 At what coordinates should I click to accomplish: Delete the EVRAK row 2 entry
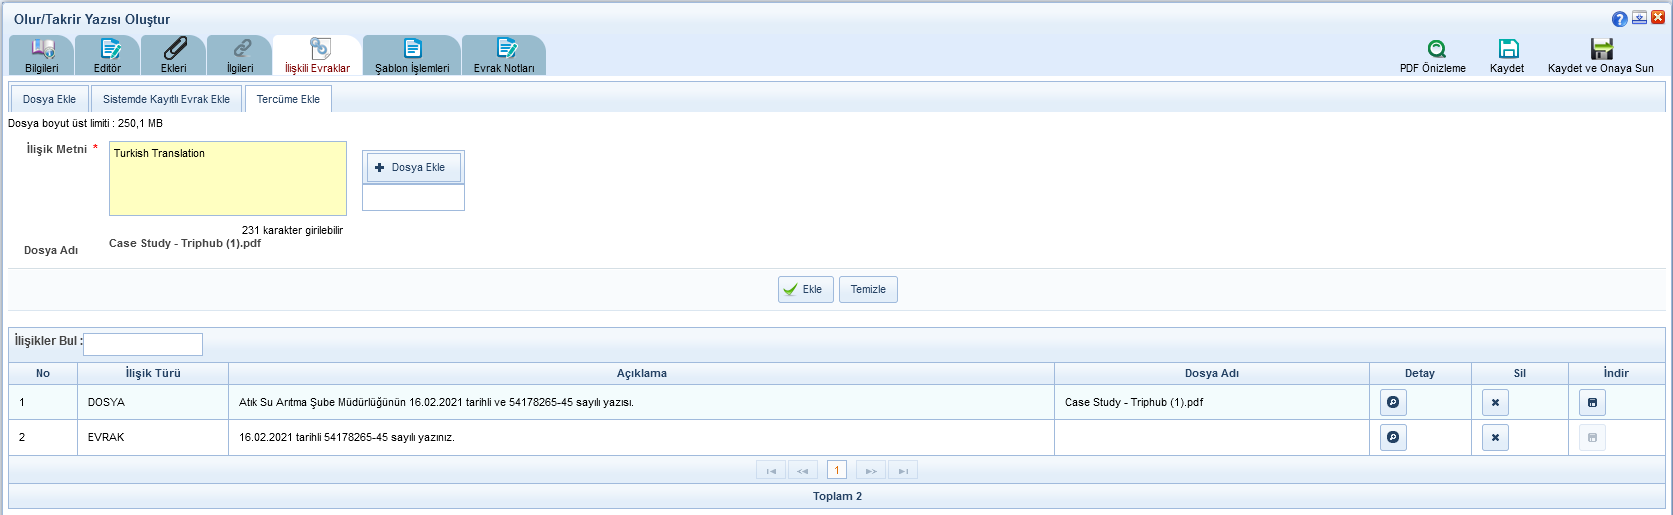pyautogui.click(x=1495, y=438)
